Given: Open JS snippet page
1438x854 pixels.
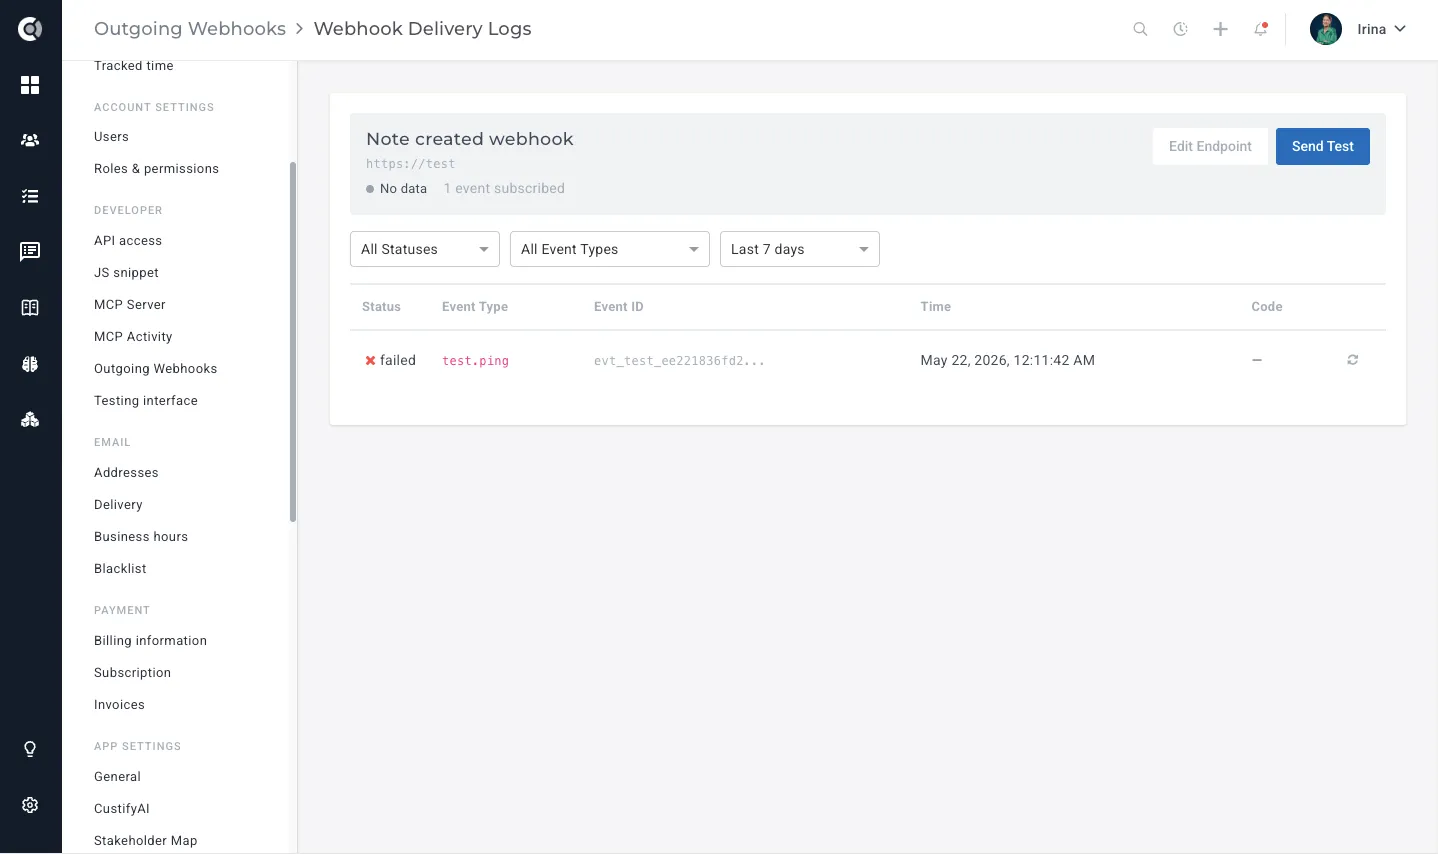Looking at the screenshot, I should [x=126, y=273].
